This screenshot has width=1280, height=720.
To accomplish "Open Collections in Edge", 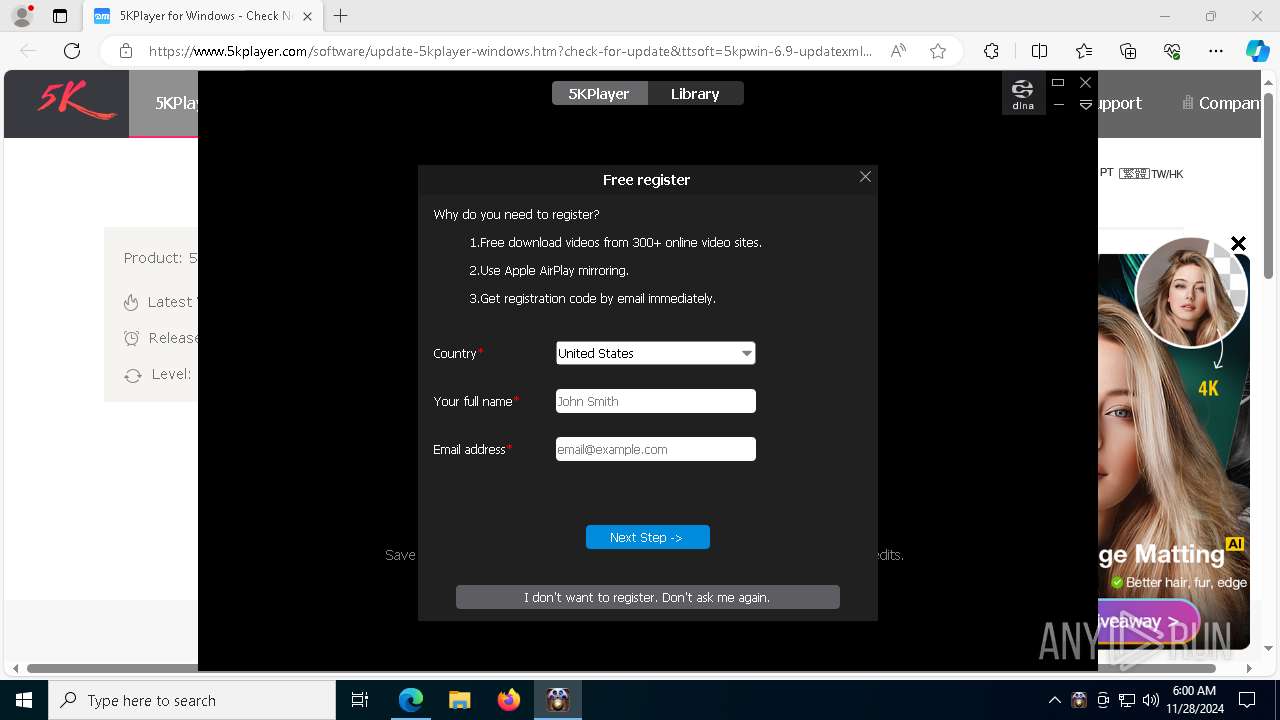I will [x=1128, y=51].
